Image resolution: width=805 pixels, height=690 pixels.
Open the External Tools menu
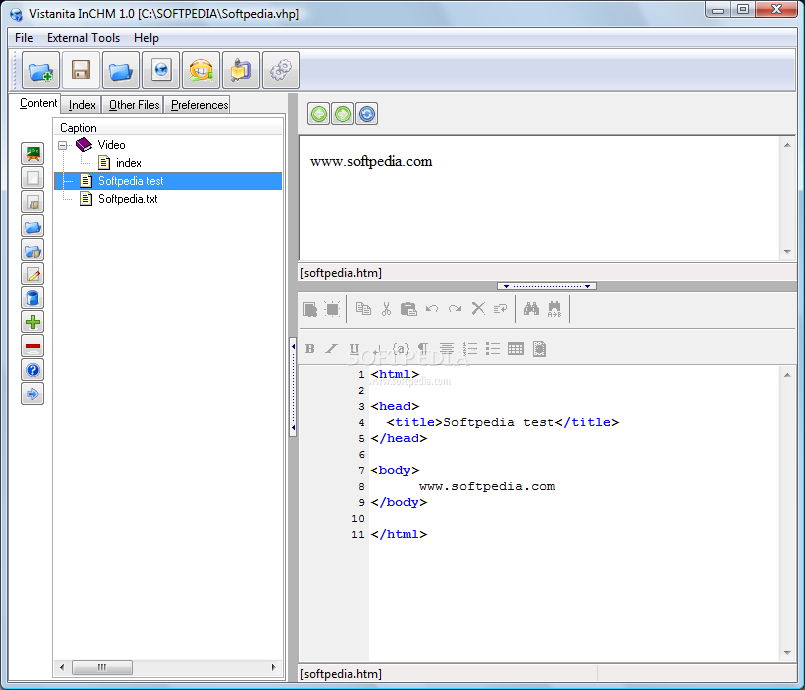(x=83, y=38)
